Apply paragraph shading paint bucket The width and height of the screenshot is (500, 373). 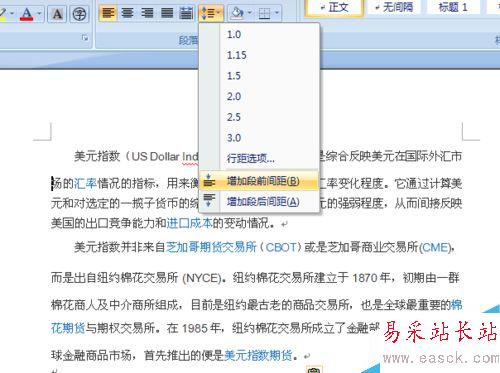pos(237,13)
